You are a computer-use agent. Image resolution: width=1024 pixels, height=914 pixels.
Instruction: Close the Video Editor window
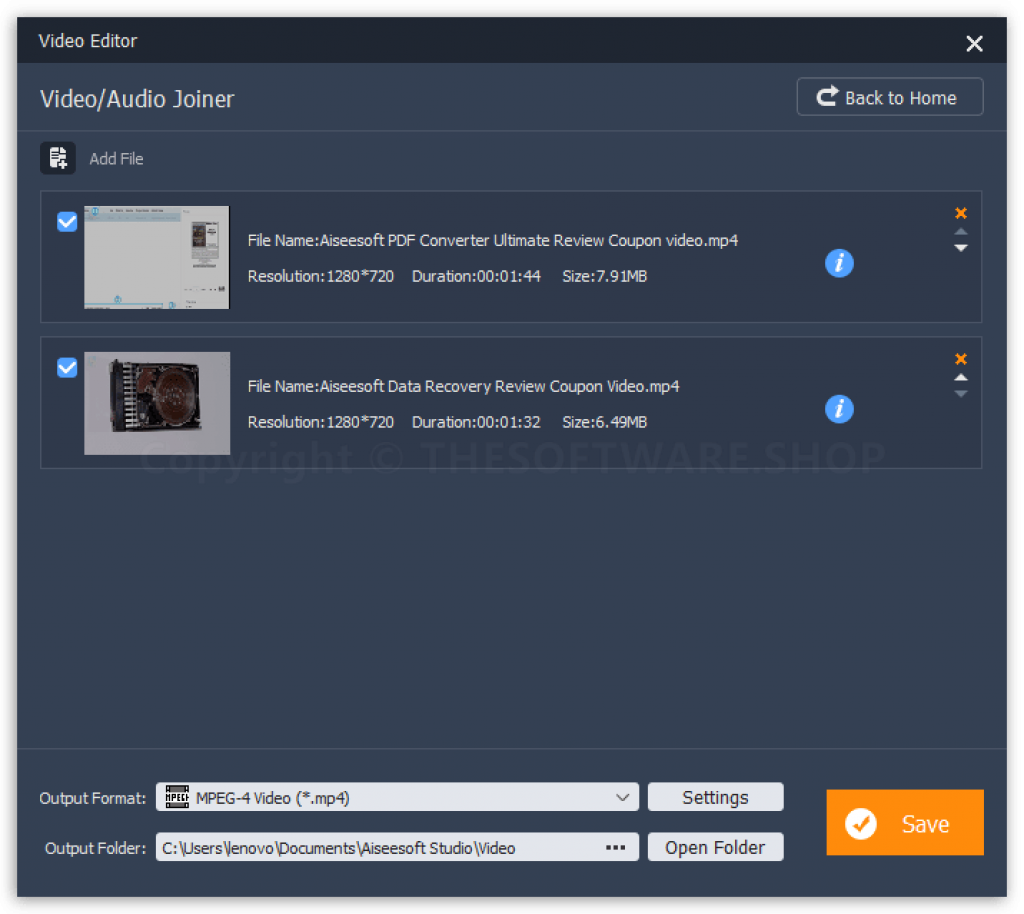click(974, 44)
